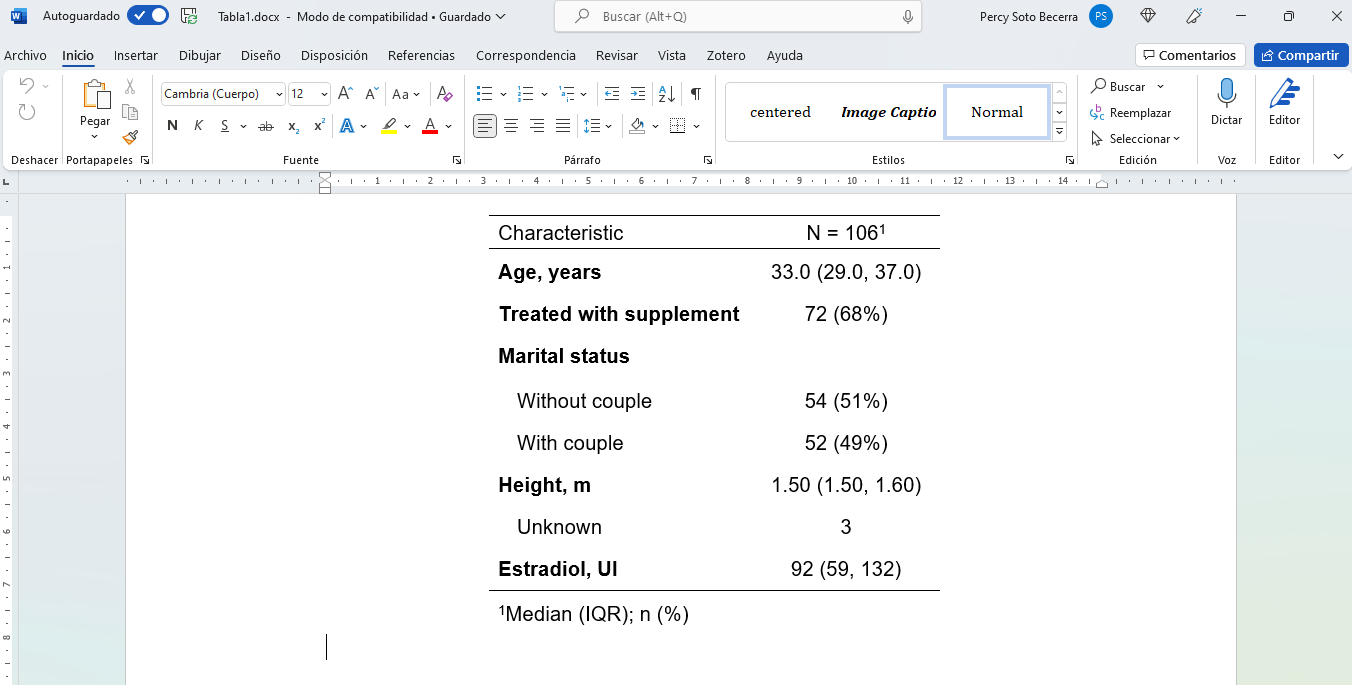Toggle bold with the N button
Image resolution: width=1352 pixels, height=692 pixels.
(x=172, y=126)
